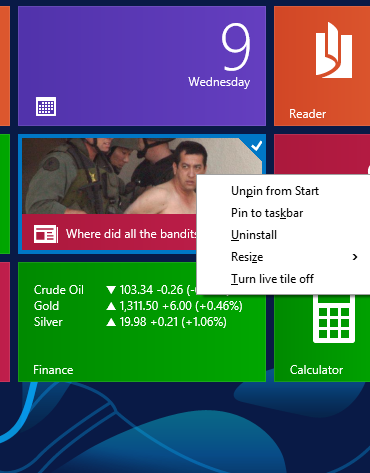Uncheck the selected News tile checkmark
This screenshot has height=473, width=370.
pyautogui.click(x=256, y=146)
